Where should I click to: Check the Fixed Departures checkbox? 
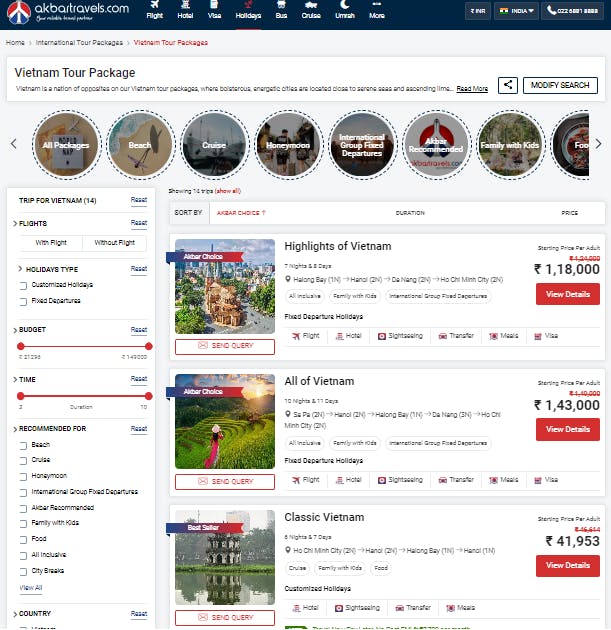[23, 301]
